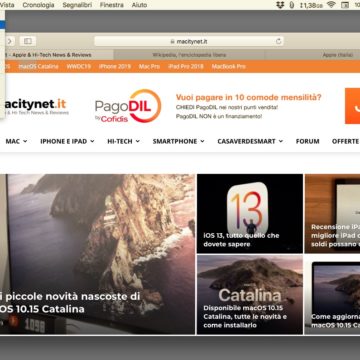
Task: Open the display mirroring menu bar icon
Action: click(x=345, y=5)
